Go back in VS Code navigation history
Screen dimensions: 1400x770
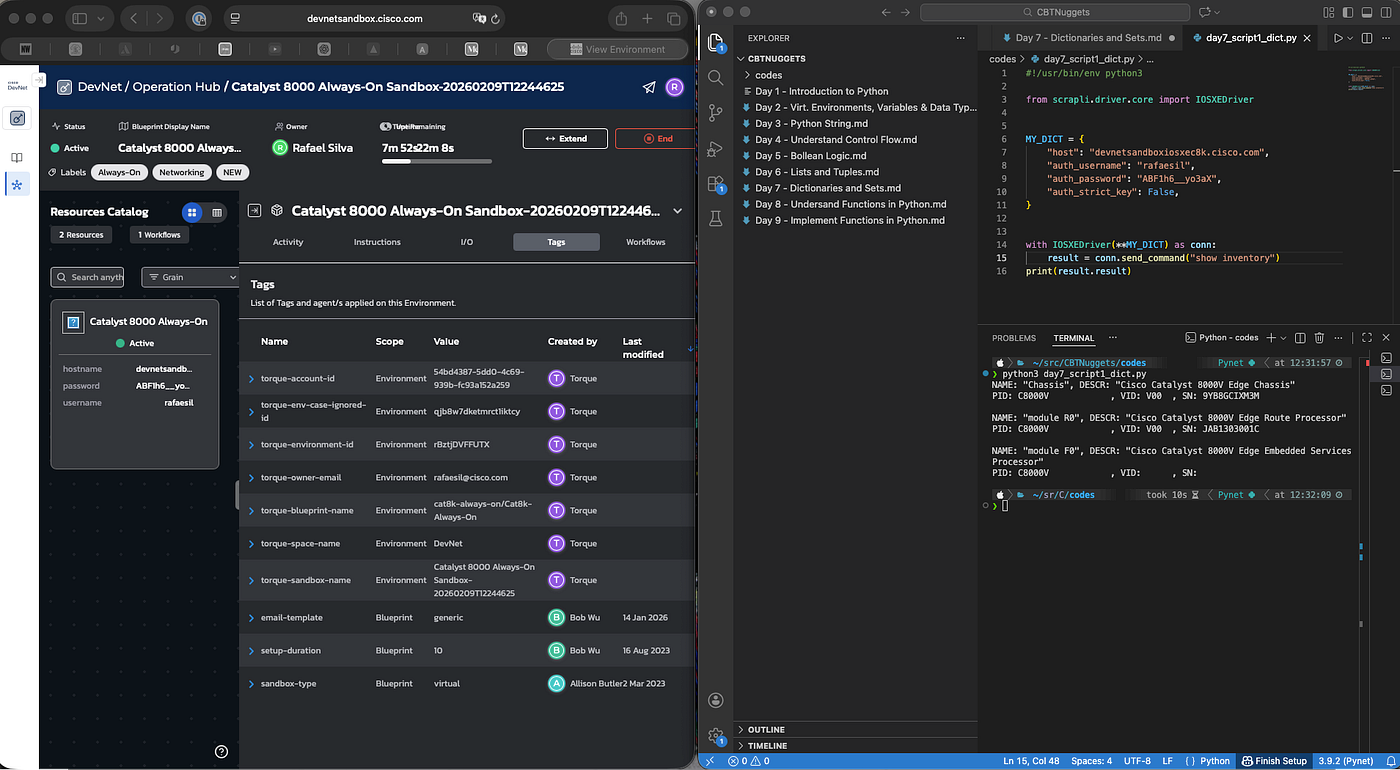pos(886,12)
